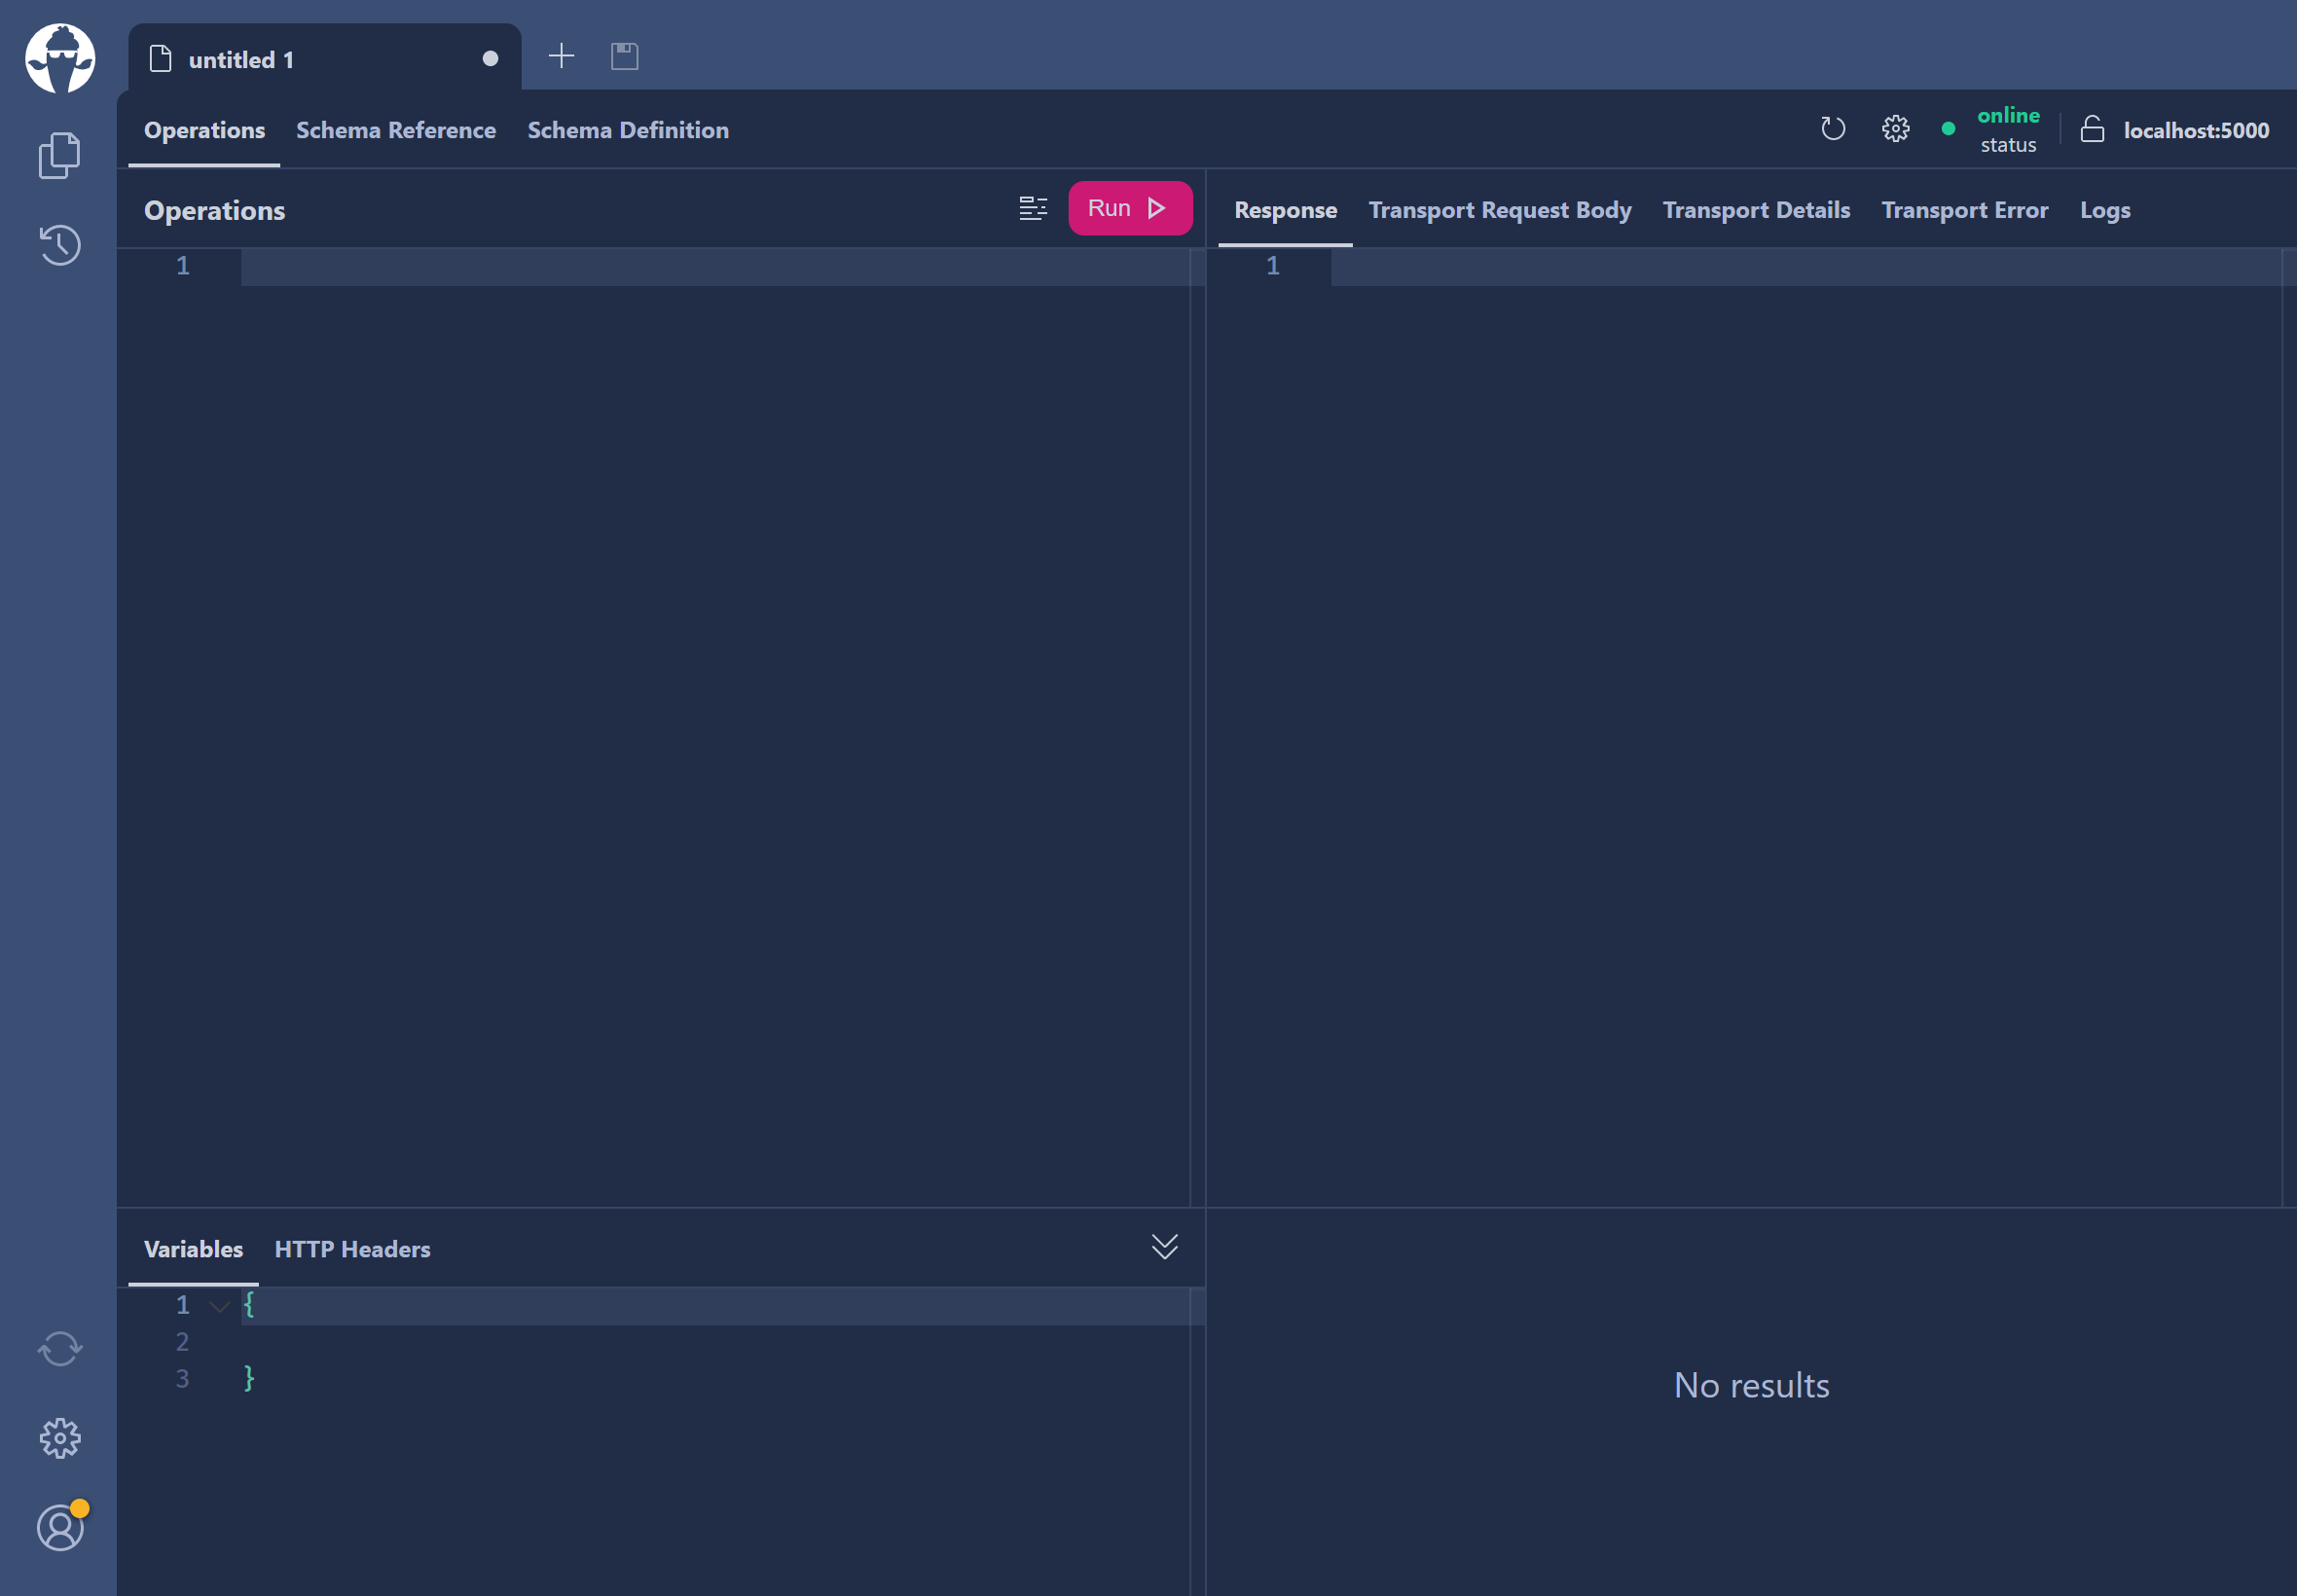This screenshot has width=2297, height=1596.
Task: Open connection settings via the gear near status
Action: pyautogui.click(x=1895, y=129)
